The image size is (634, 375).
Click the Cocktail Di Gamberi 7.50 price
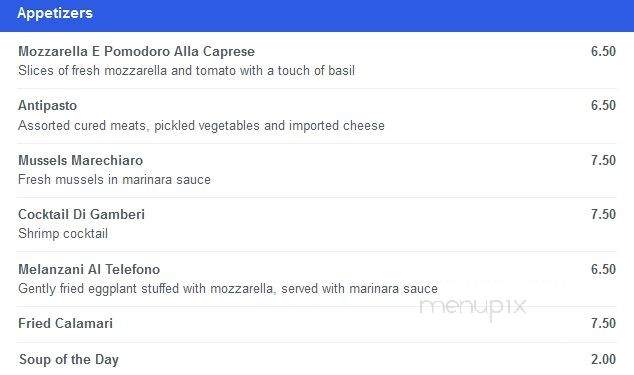pyautogui.click(x=603, y=214)
